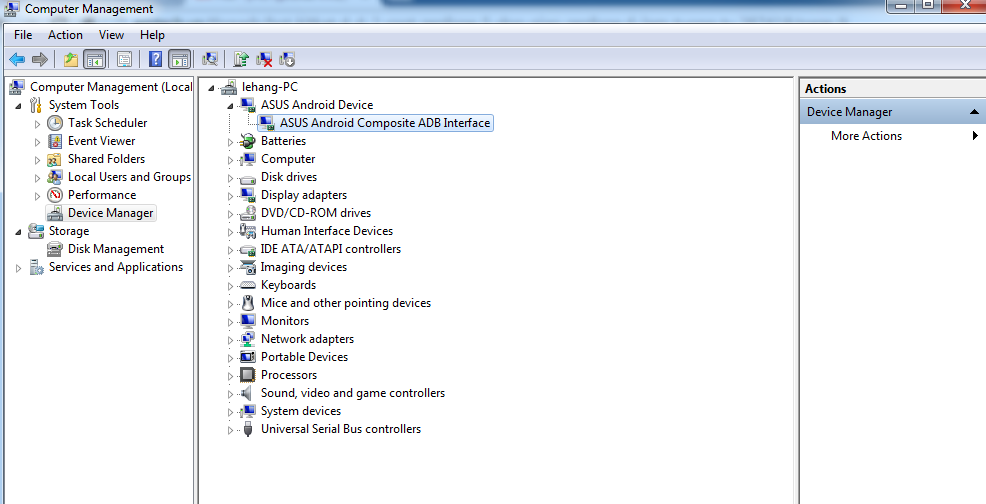Click the grey Forward arrow in toolbar
The width and height of the screenshot is (986, 504).
(x=40, y=60)
